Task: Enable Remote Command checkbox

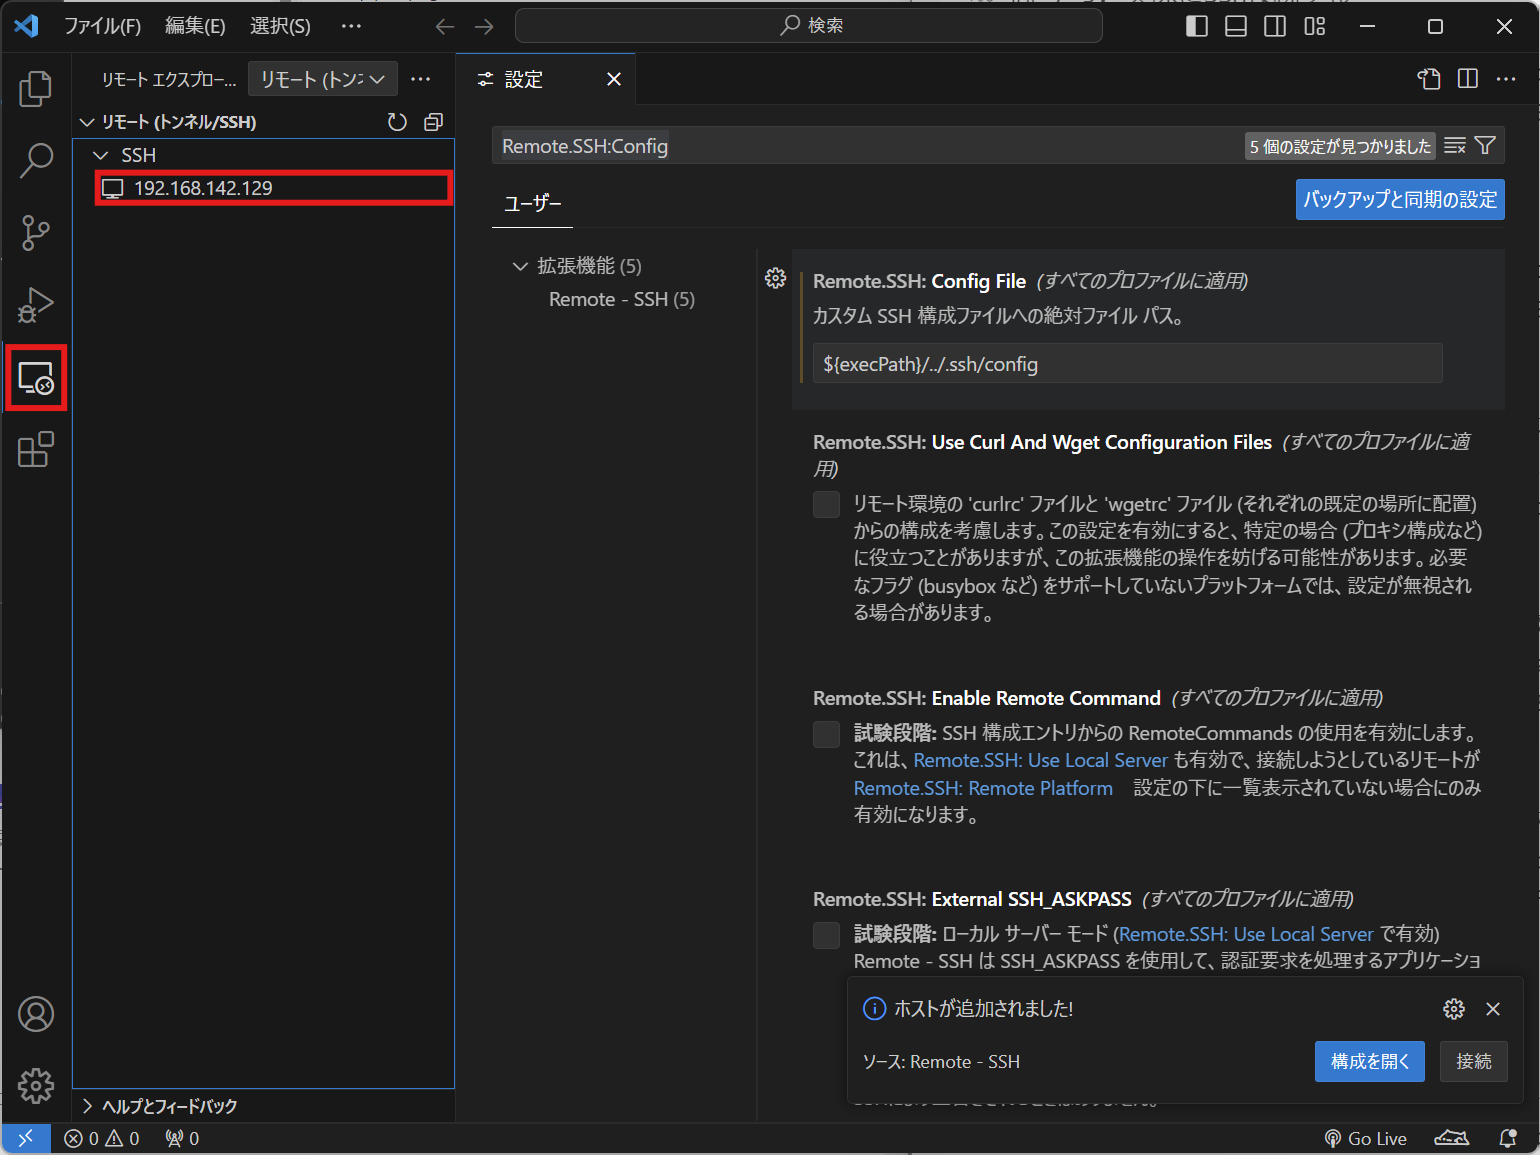Action: (x=826, y=734)
